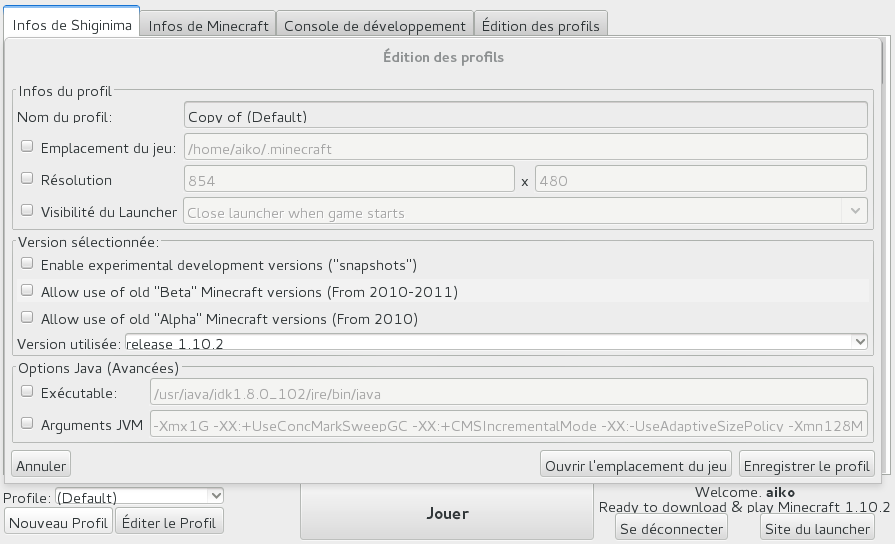This screenshot has width=895, height=544.
Task: Click the Nom du profil text field
Action: 525,116
